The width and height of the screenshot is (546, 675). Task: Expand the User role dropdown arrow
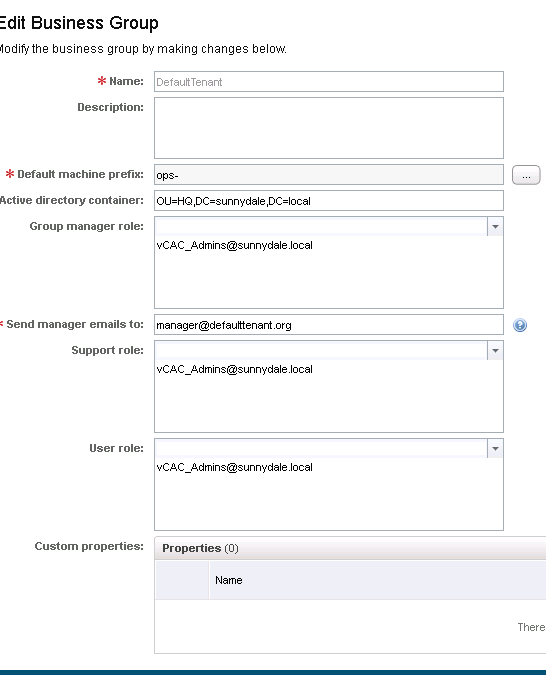[x=495, y=449]
